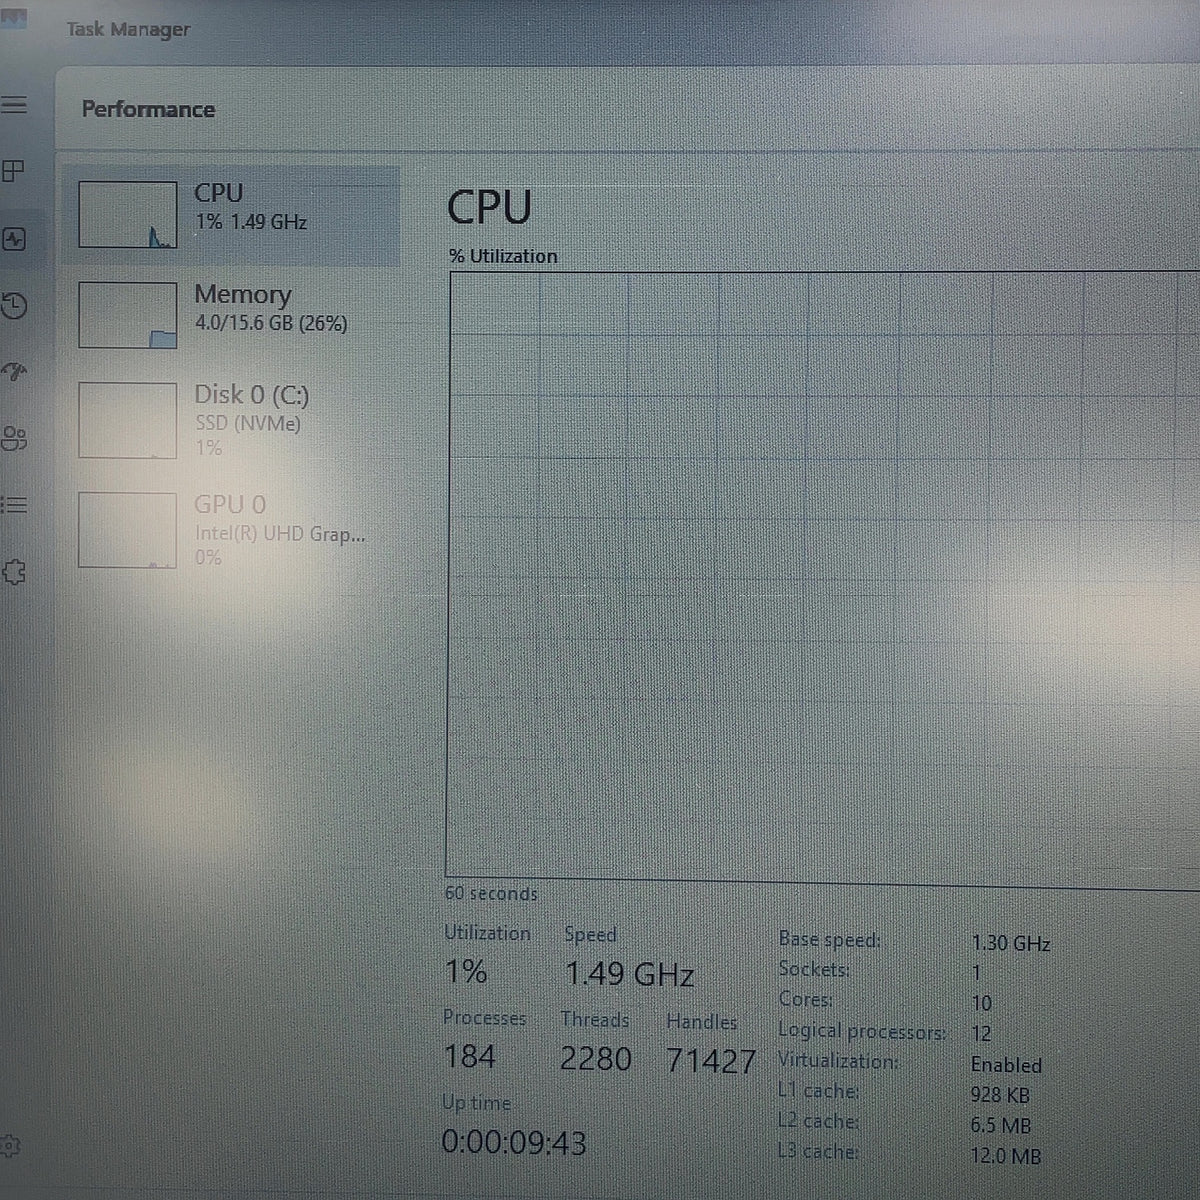This screenshot has width=1200, height=1200.
Task: Click the '1.49 GHz' speed value below graph
Action: tap(629, 973)
